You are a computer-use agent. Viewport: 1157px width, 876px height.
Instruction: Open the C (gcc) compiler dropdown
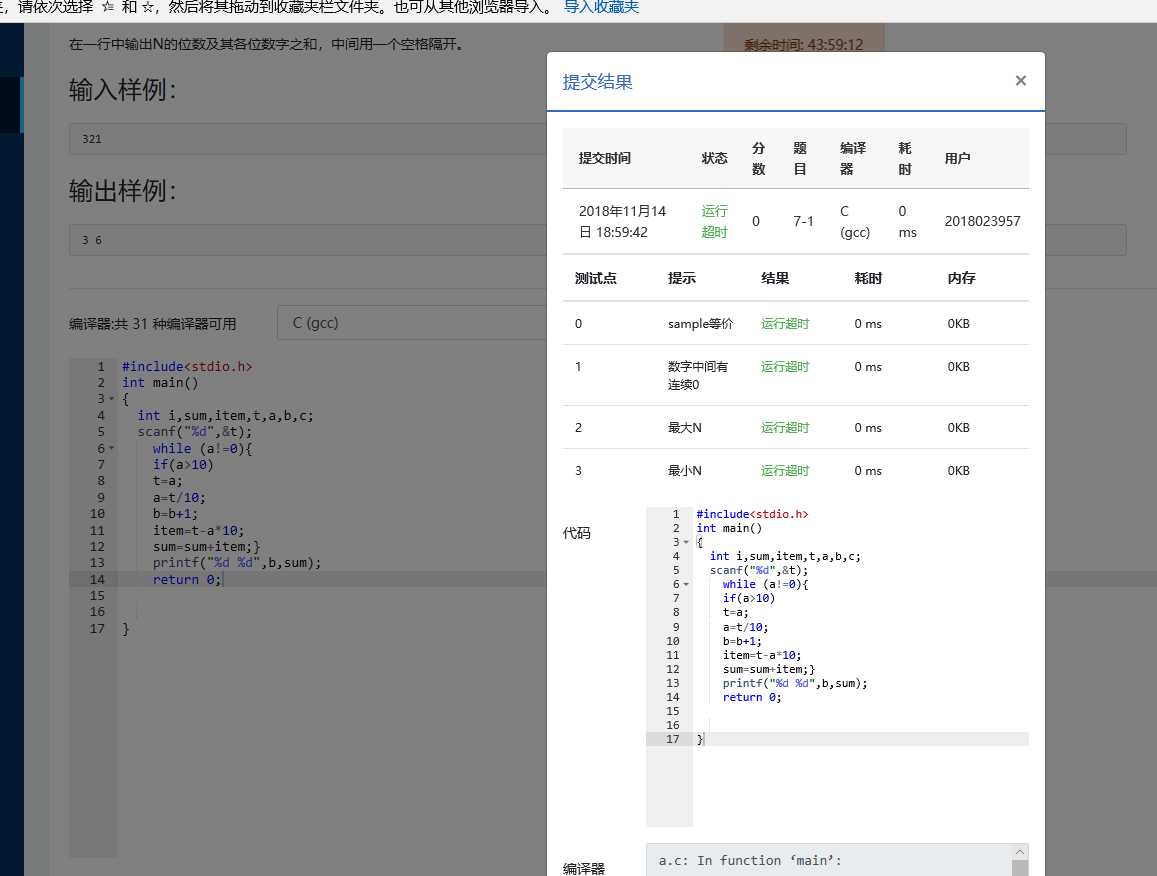tap(411, 323)
